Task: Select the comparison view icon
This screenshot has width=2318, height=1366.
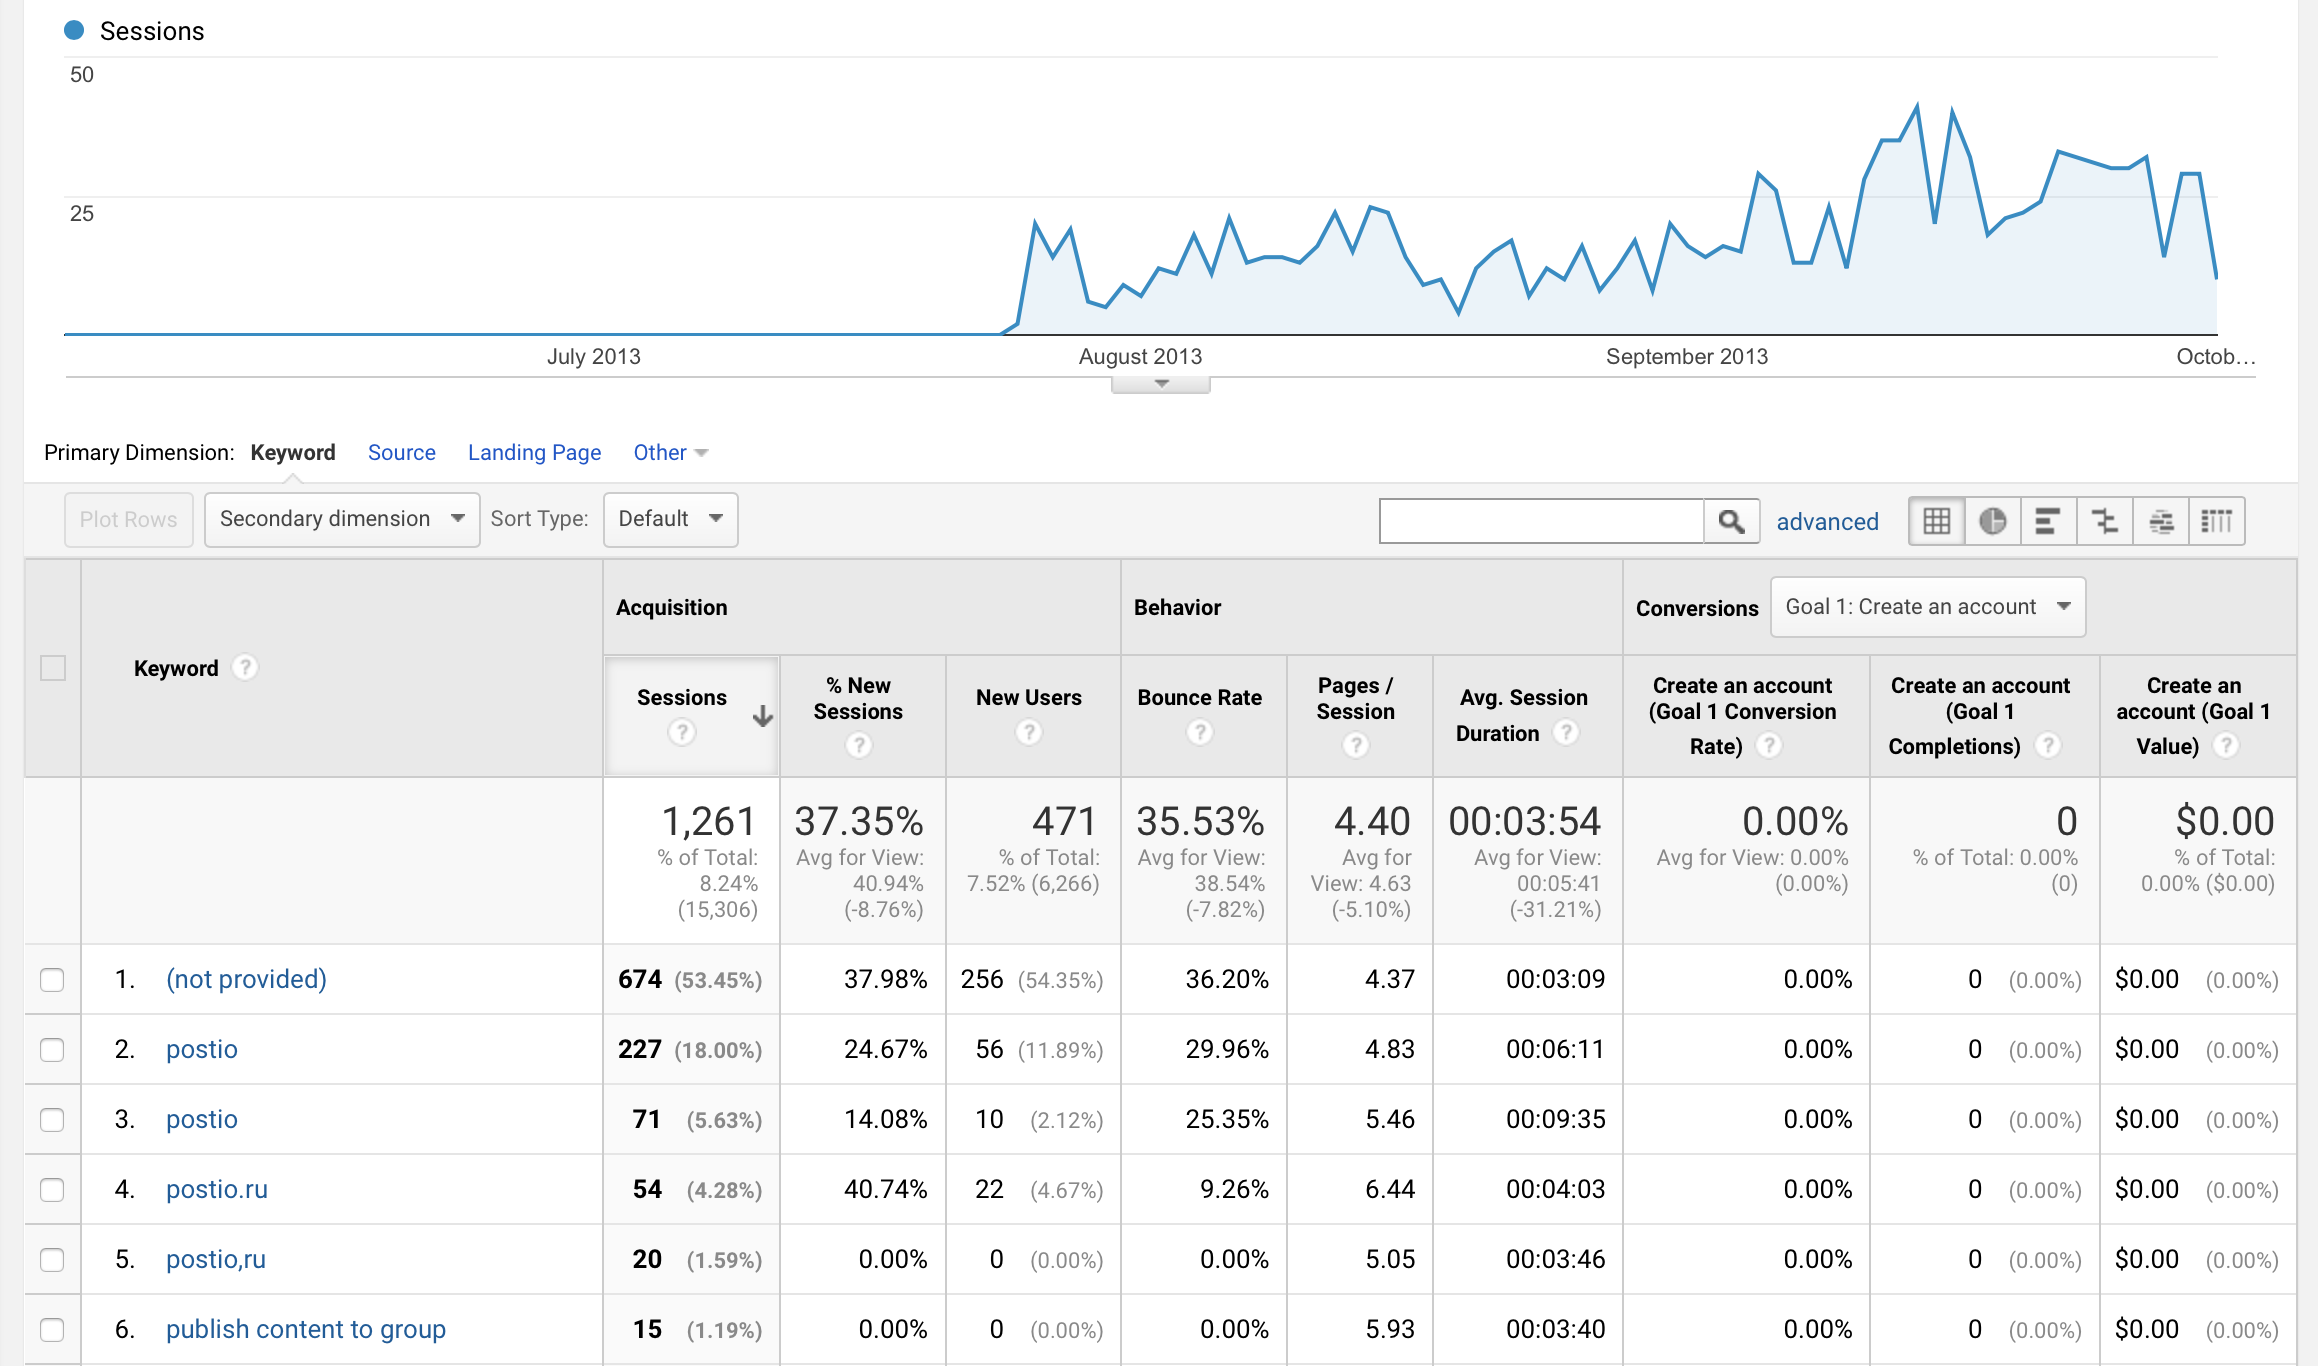Action: (2104, 521)
